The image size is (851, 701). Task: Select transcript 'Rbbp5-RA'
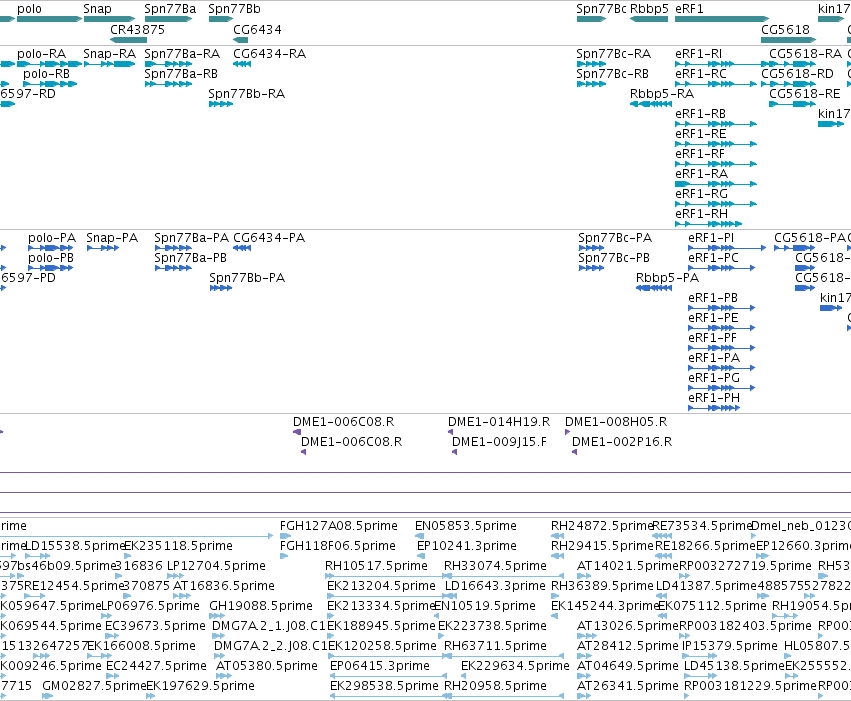[662, 94]
